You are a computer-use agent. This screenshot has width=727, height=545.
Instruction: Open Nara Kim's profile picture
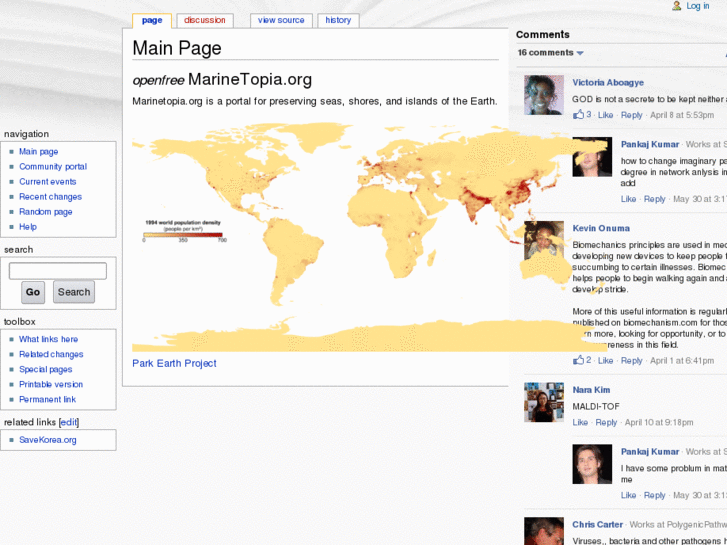pos(544,402)
